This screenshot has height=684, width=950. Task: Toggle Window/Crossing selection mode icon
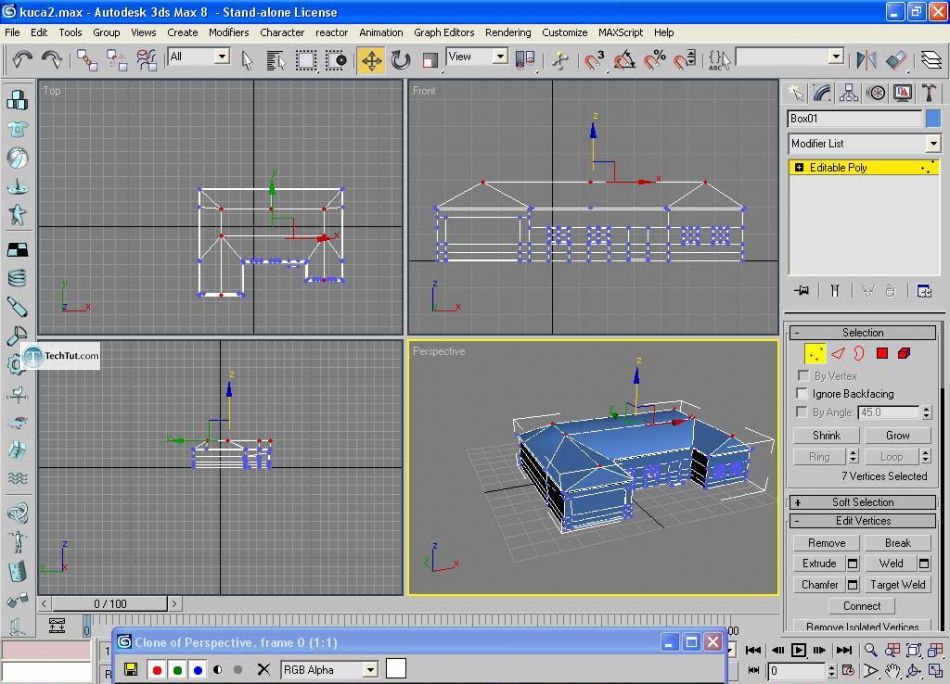click(336, 60)
